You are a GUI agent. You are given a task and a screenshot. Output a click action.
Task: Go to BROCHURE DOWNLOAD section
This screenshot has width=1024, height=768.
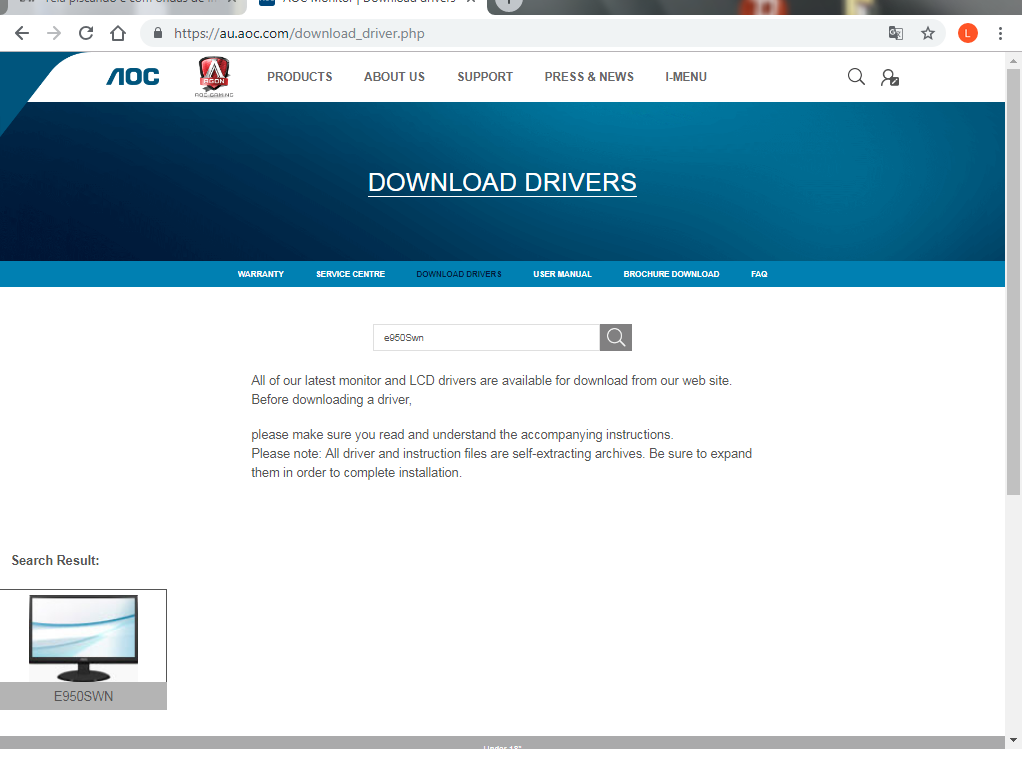(x=671, y=274)
